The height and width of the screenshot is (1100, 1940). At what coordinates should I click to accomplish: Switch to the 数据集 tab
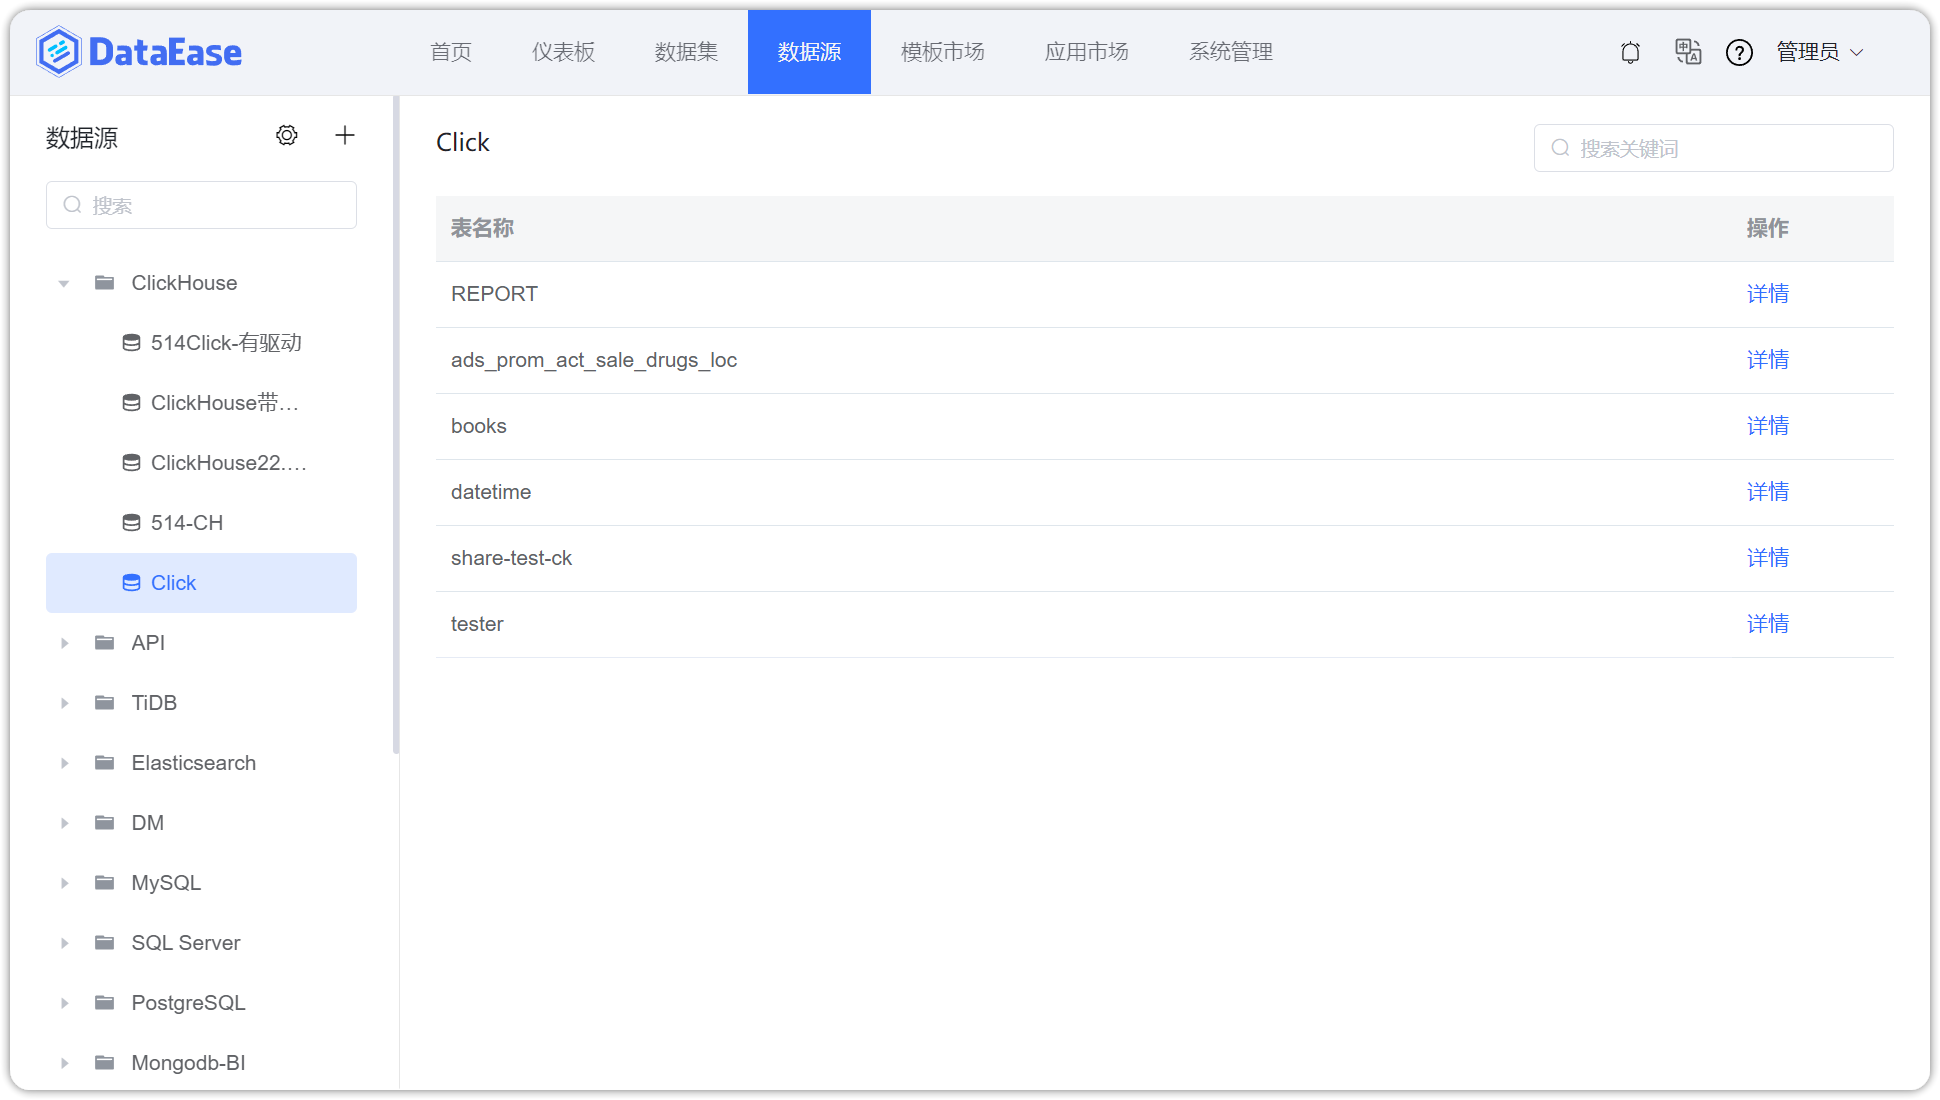point(686,52)
